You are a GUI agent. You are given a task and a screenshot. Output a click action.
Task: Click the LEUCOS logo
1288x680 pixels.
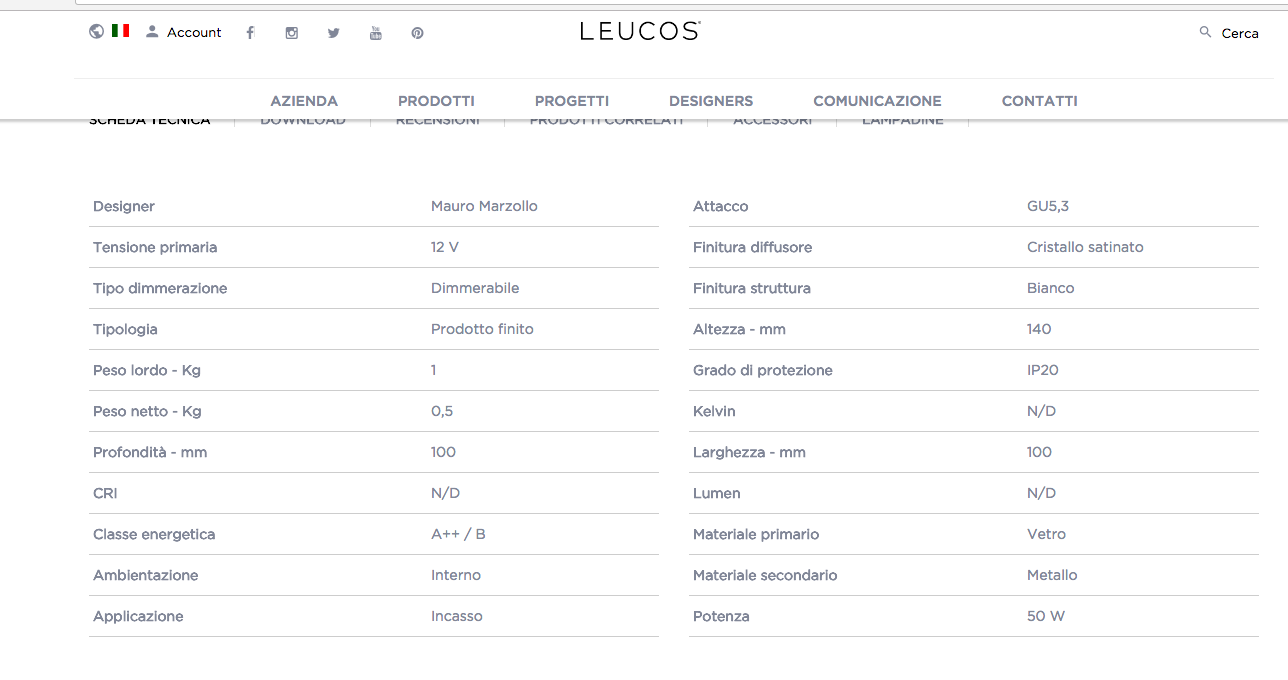coord(640,31)
